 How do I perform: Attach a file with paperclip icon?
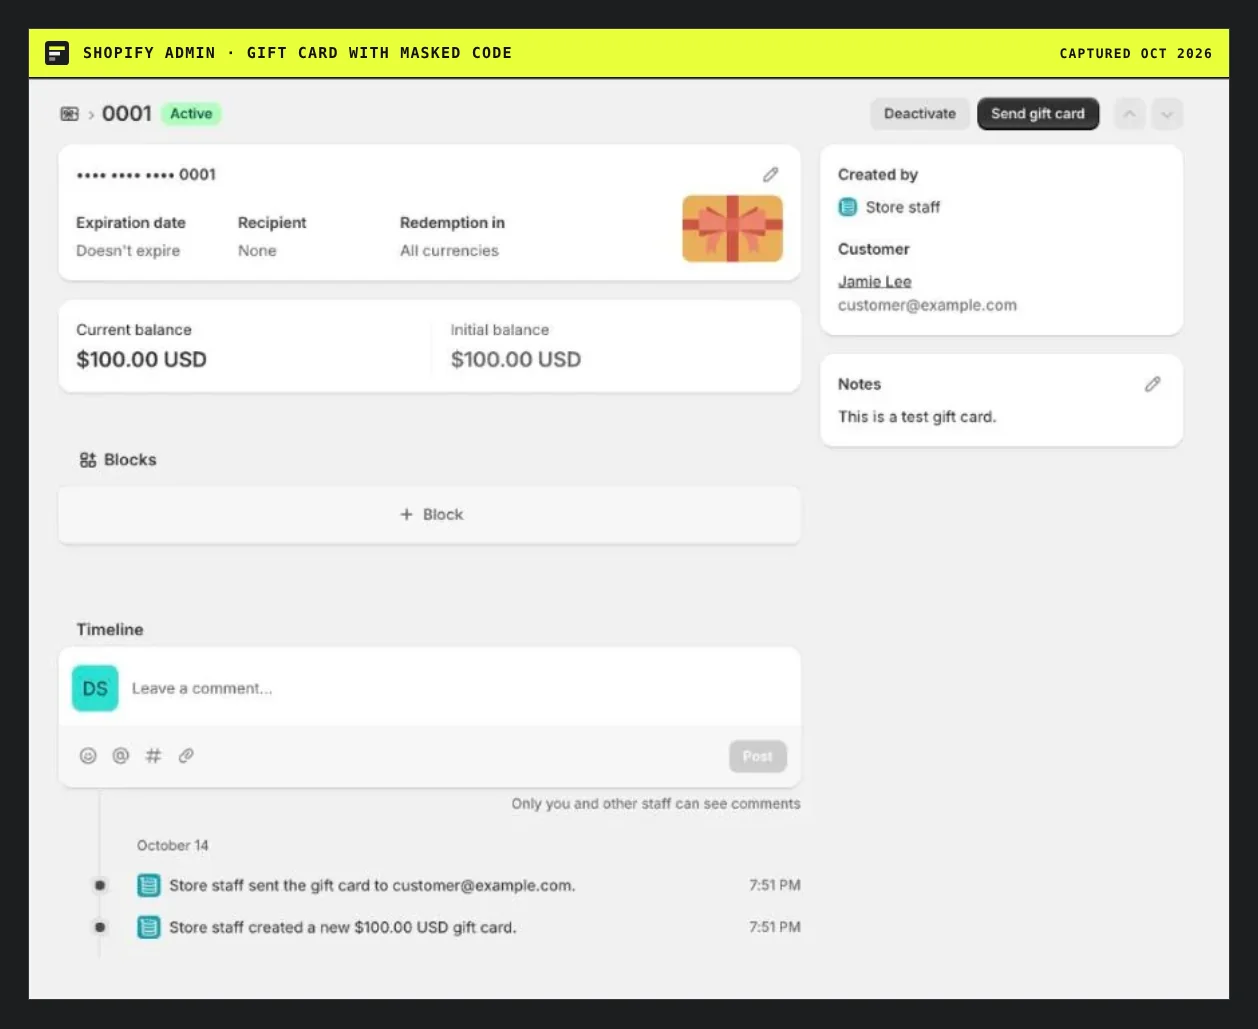click(x=186, y=756)
